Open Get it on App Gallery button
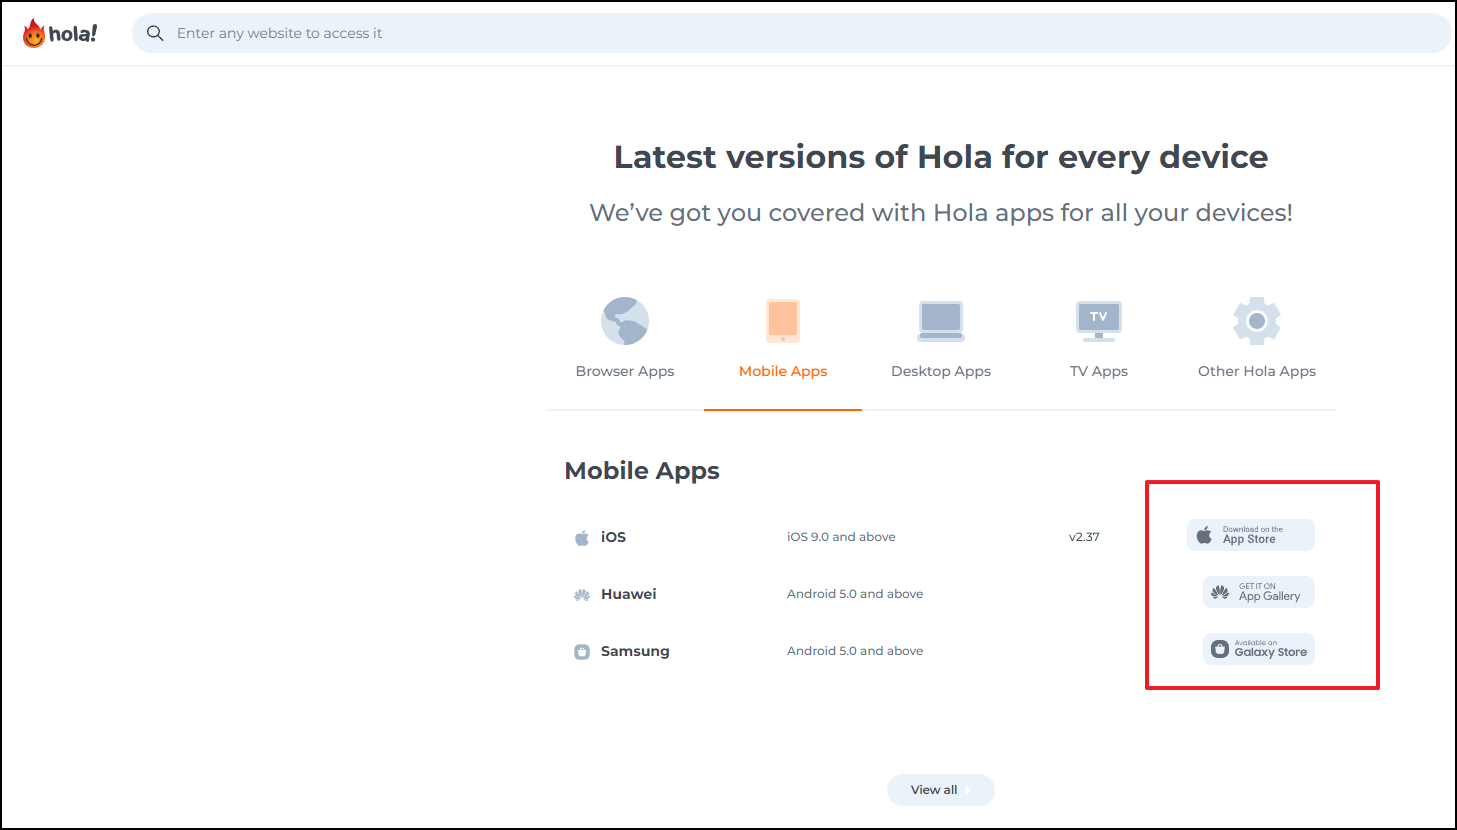This screenshot has height=830, width=1457. (1259, 592)
